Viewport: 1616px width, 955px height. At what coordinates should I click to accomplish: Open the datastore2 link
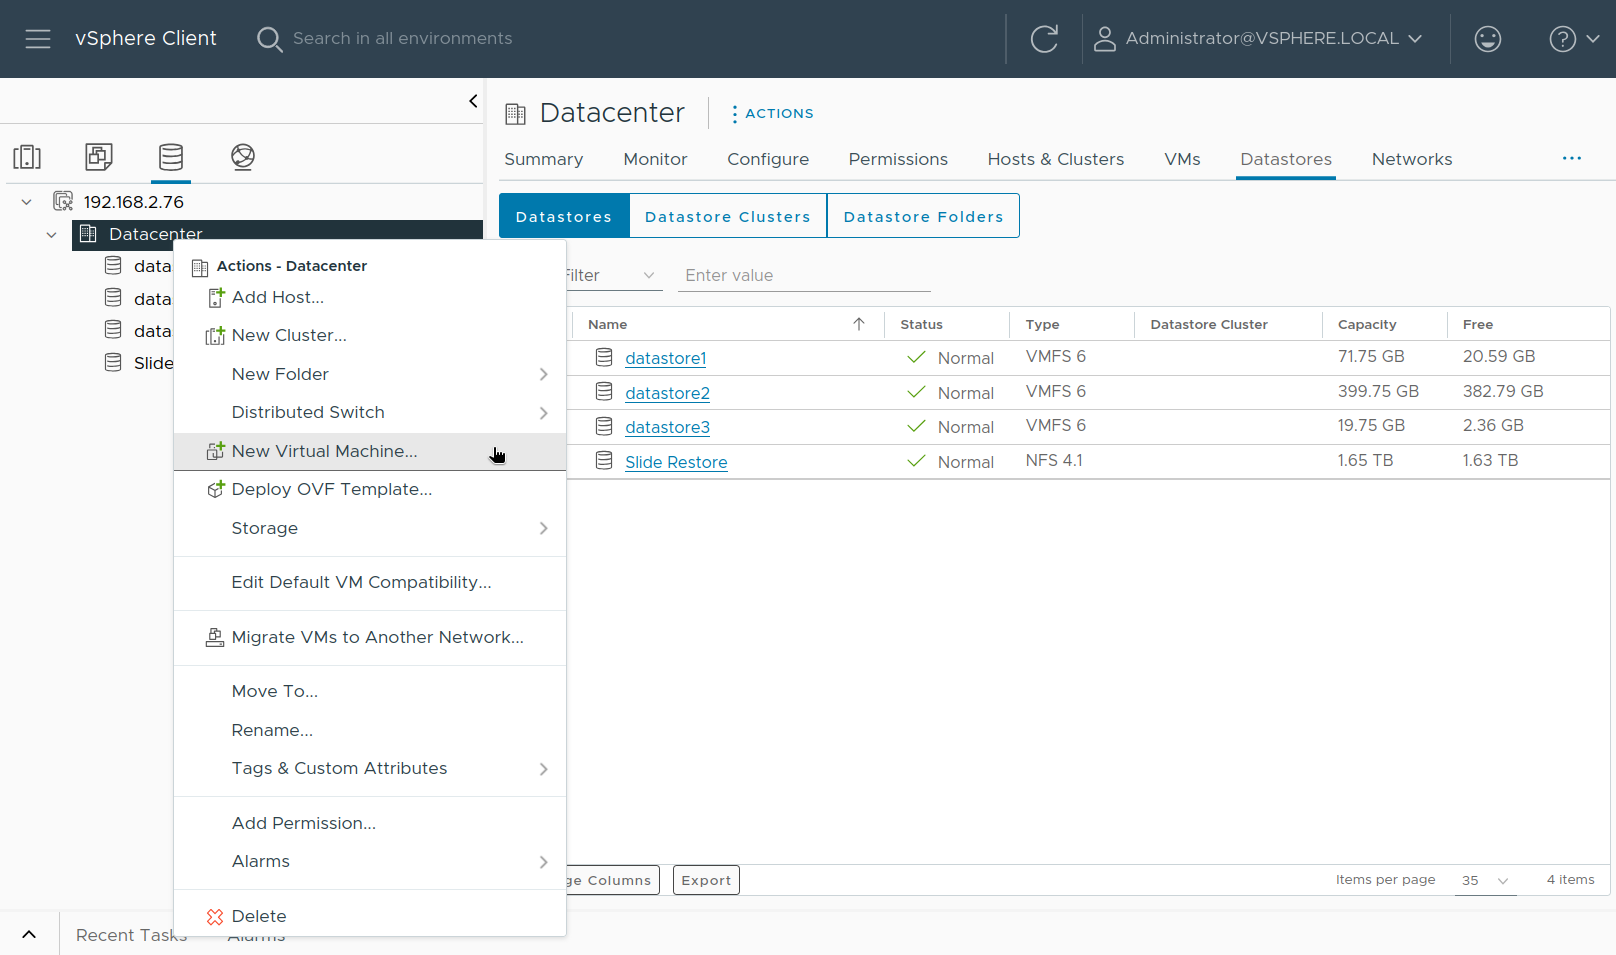667,393
